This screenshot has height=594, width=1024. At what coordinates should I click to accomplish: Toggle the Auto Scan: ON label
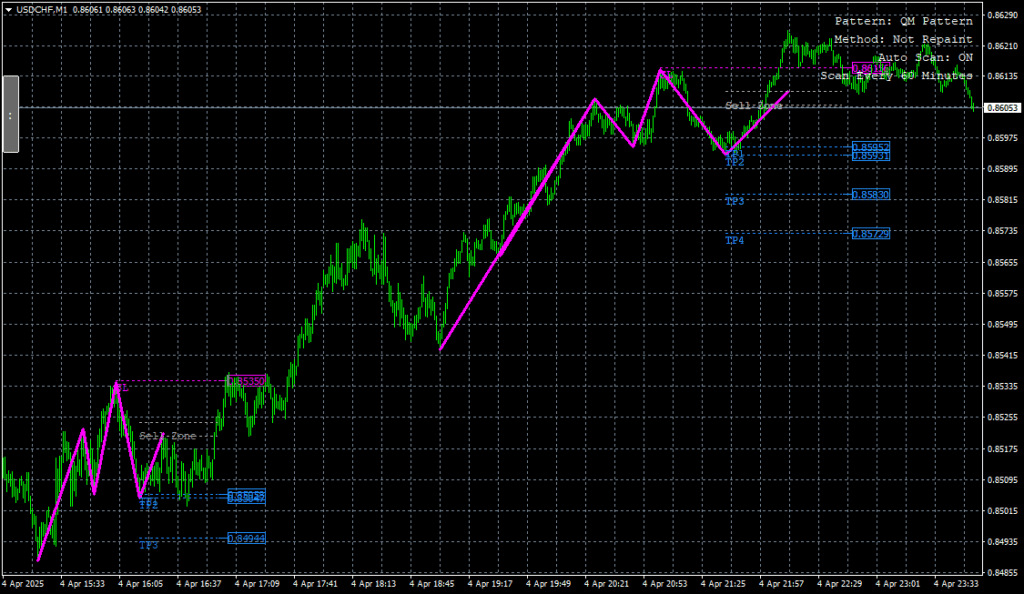pos(924,58)
